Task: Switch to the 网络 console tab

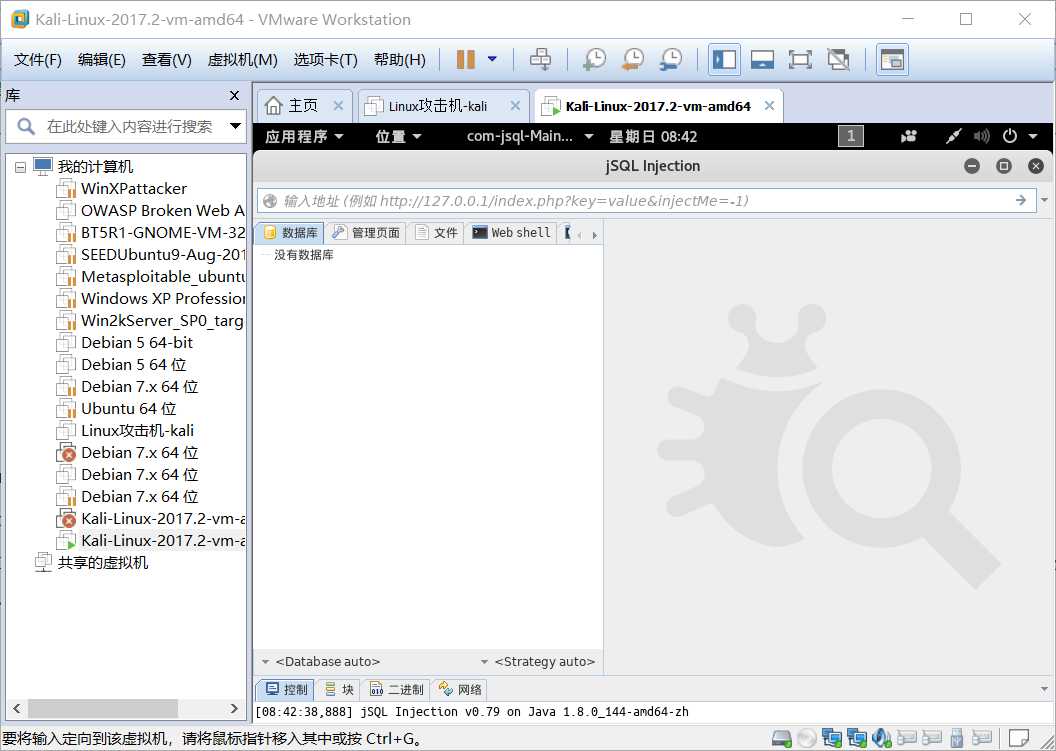Action: (460, 690)
